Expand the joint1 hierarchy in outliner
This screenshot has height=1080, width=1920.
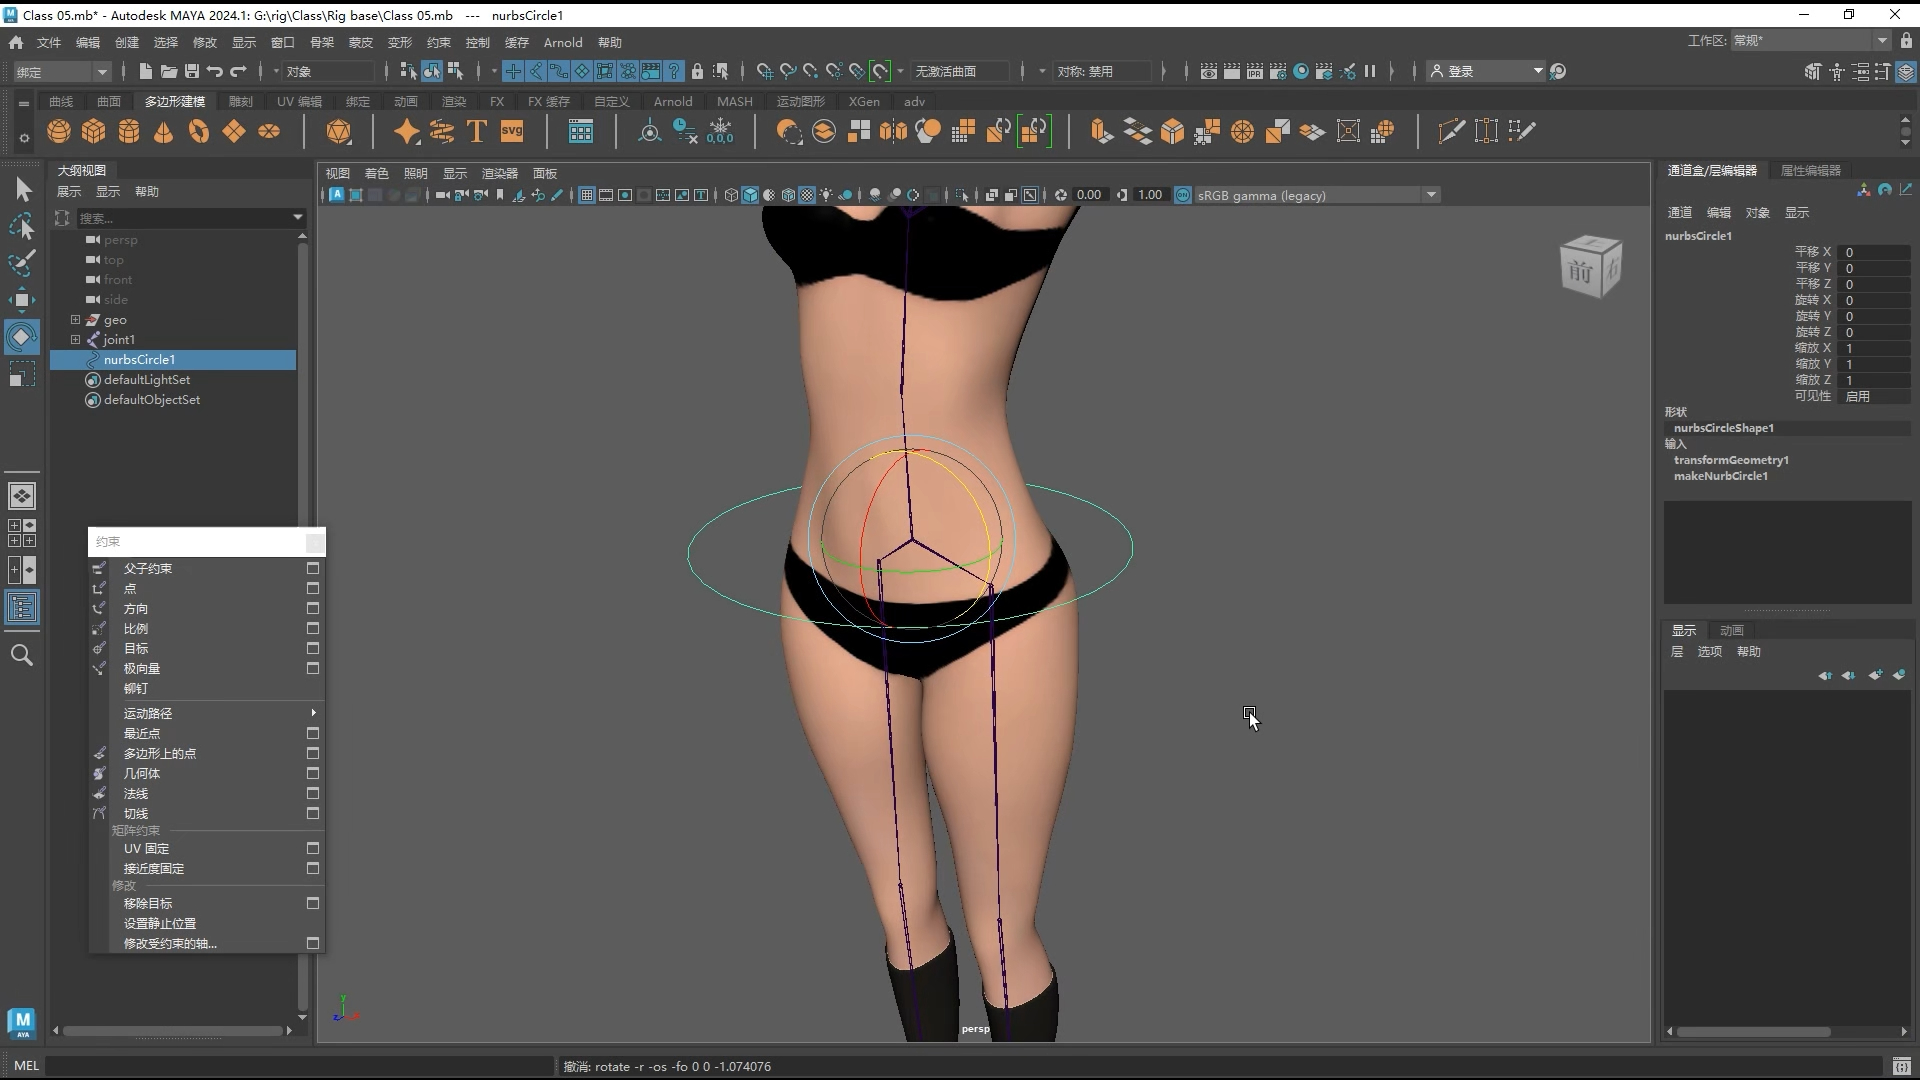[75, 340]
